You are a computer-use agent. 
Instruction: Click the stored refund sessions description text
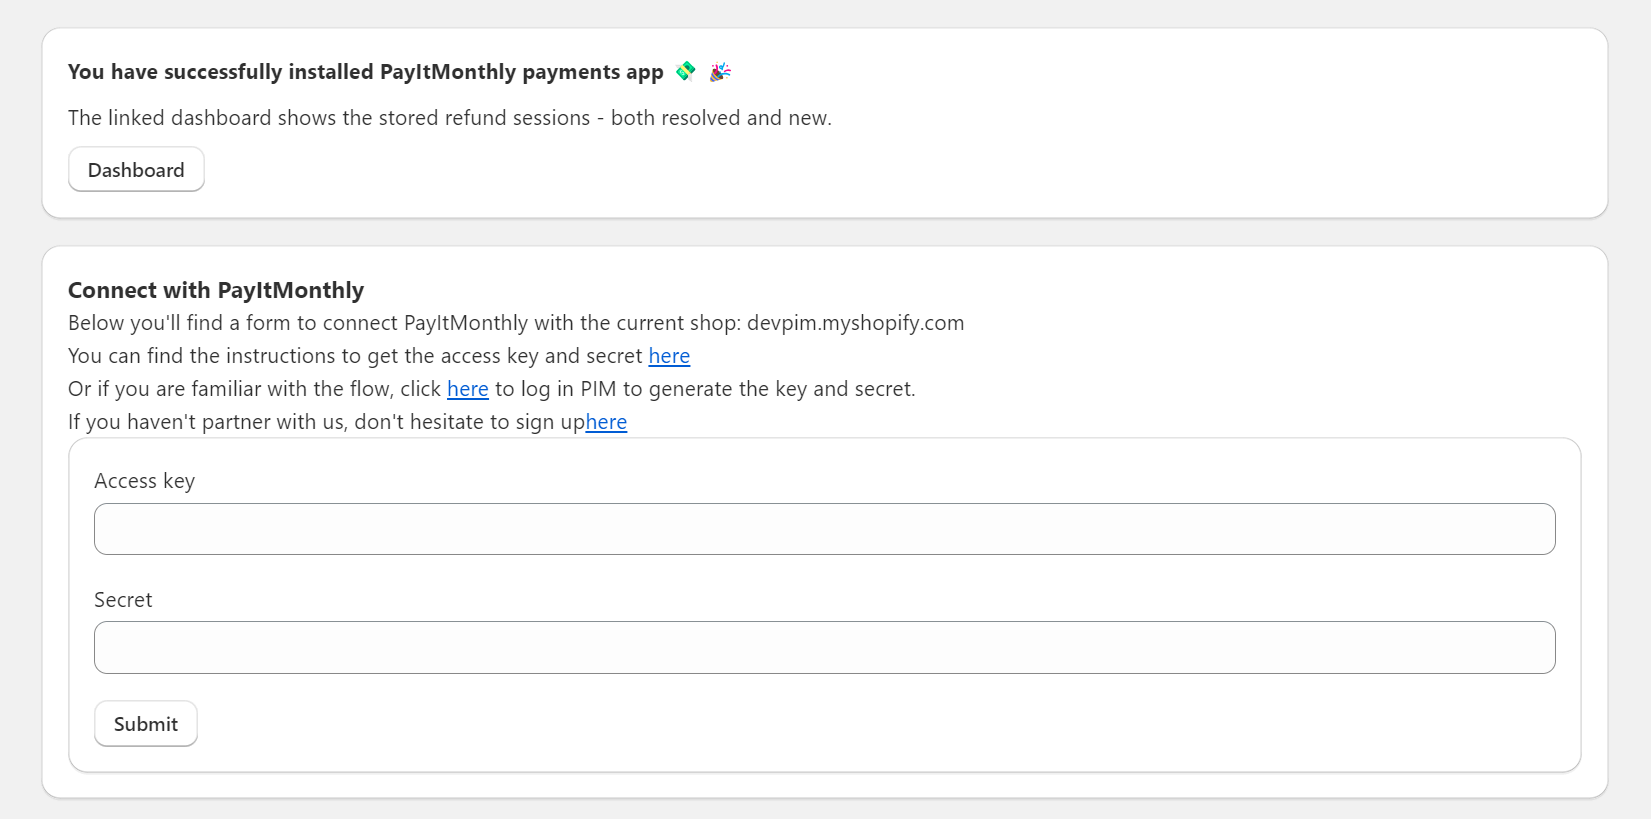click(x=449, y=118)
